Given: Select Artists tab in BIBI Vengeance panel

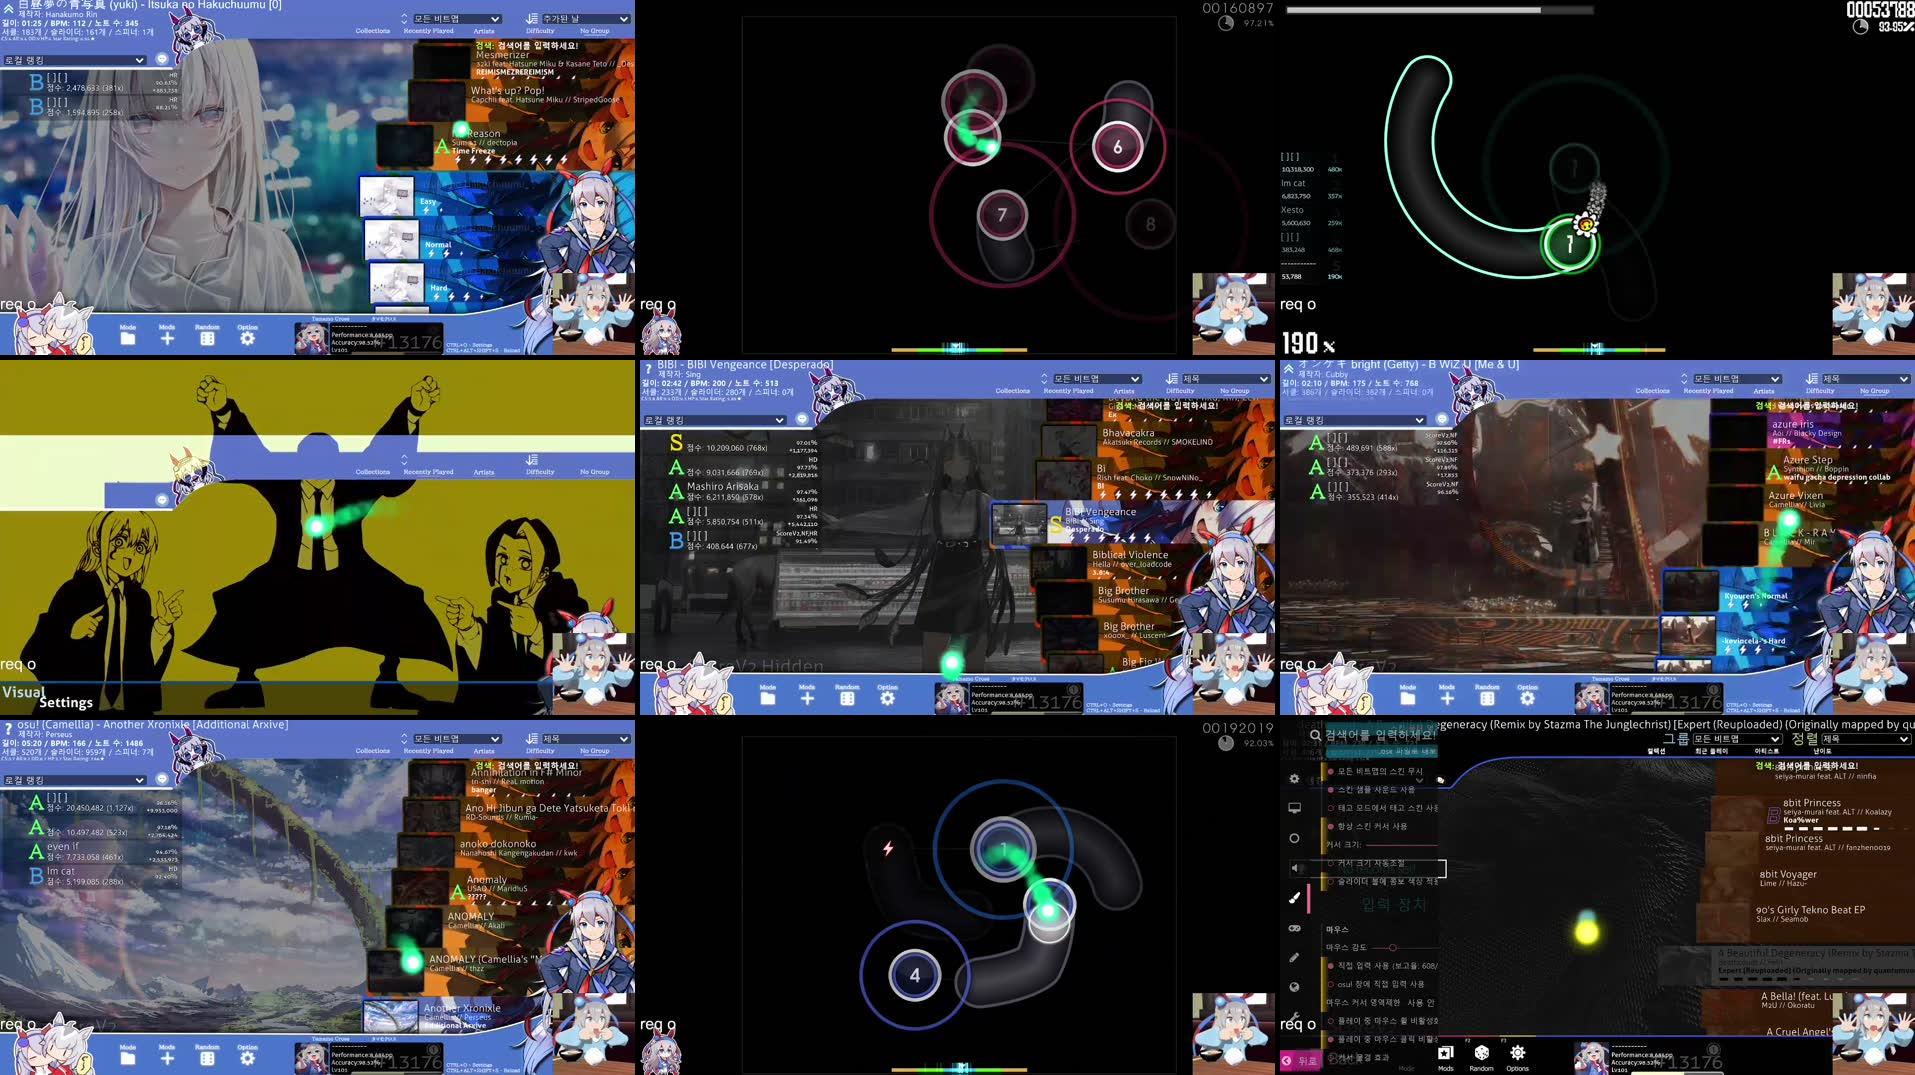Looking at the screenshot, I should [x=1124, y=391].
